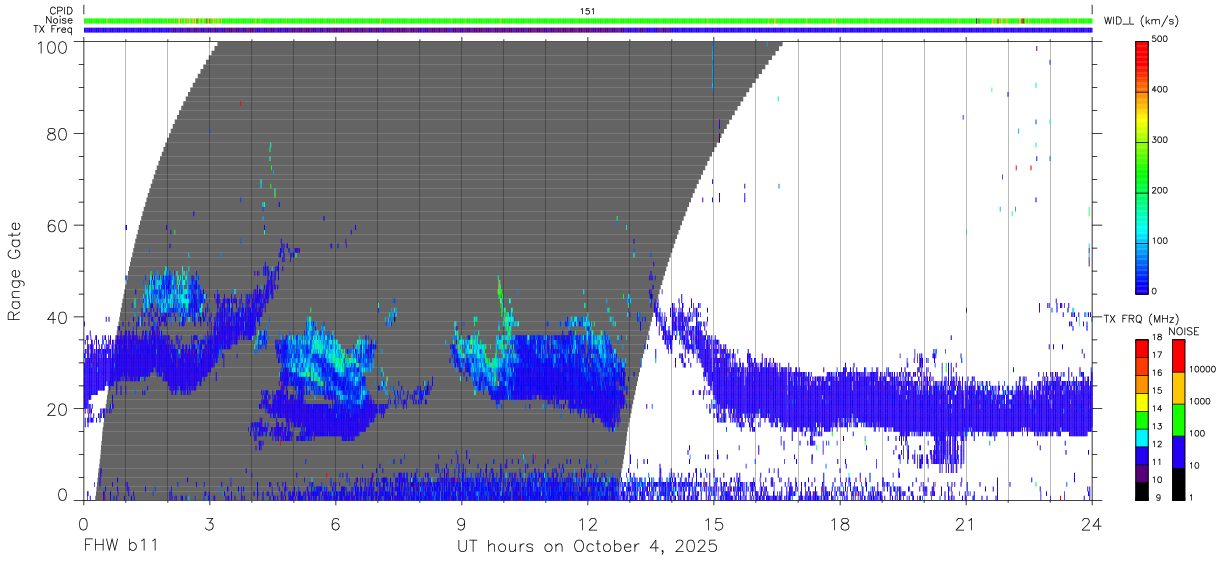The image size is (1228, 567).
Task: Click the '21' UT hour axis tick
Action: click(966, 523)
